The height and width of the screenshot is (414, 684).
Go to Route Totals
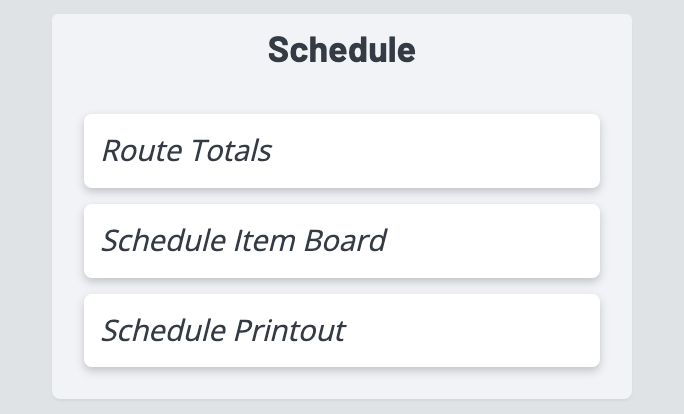[341, 151]
